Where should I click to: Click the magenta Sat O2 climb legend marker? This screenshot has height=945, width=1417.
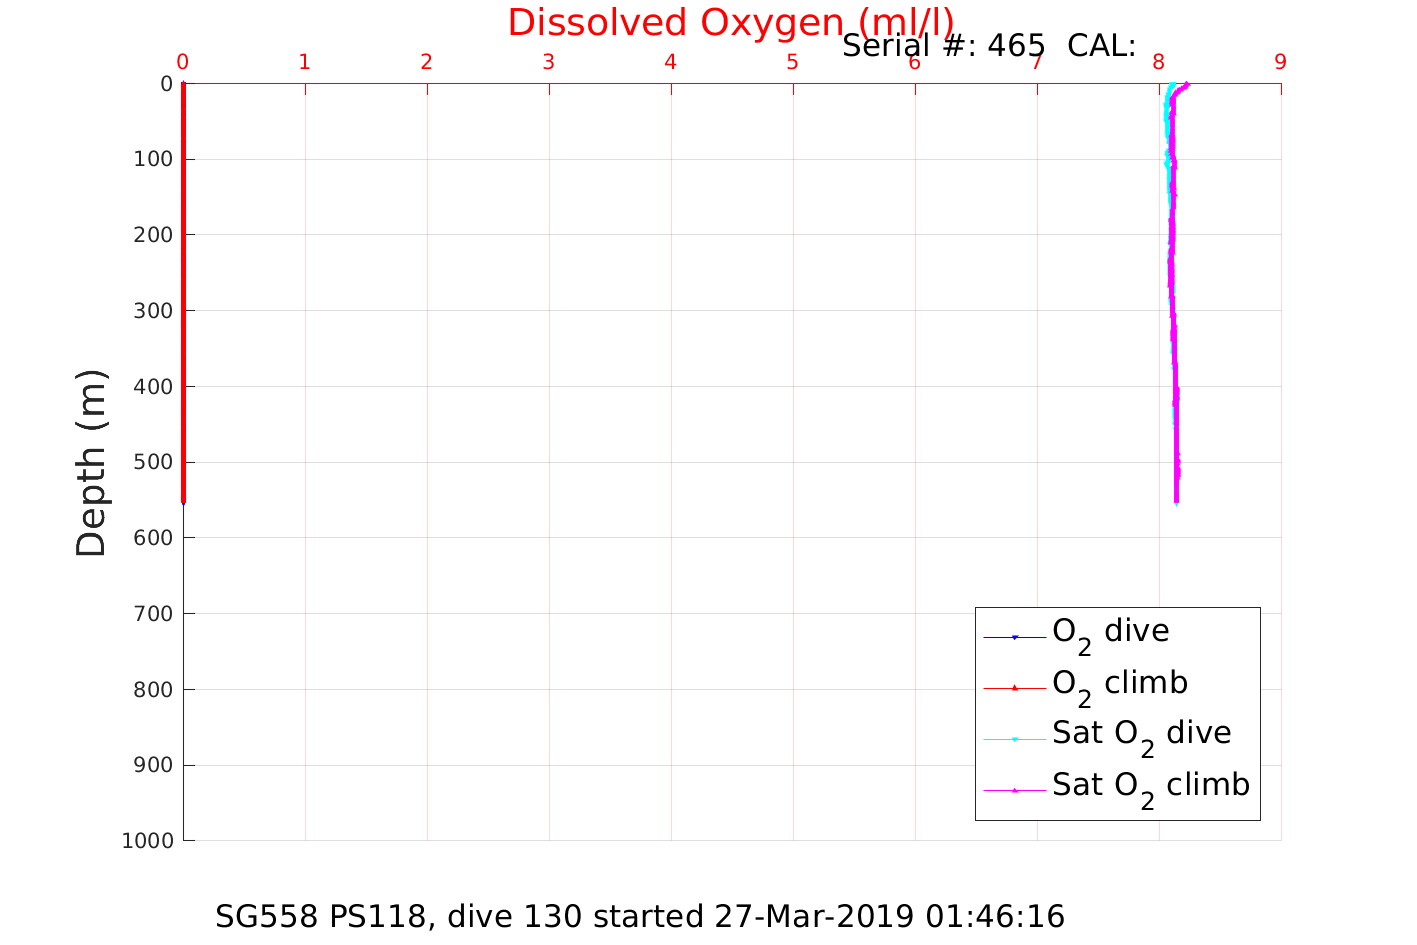1014,790
